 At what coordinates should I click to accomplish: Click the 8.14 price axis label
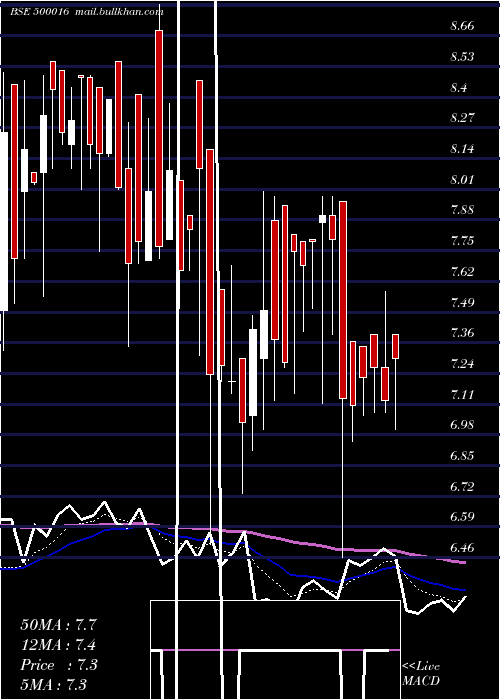point(462,149)
